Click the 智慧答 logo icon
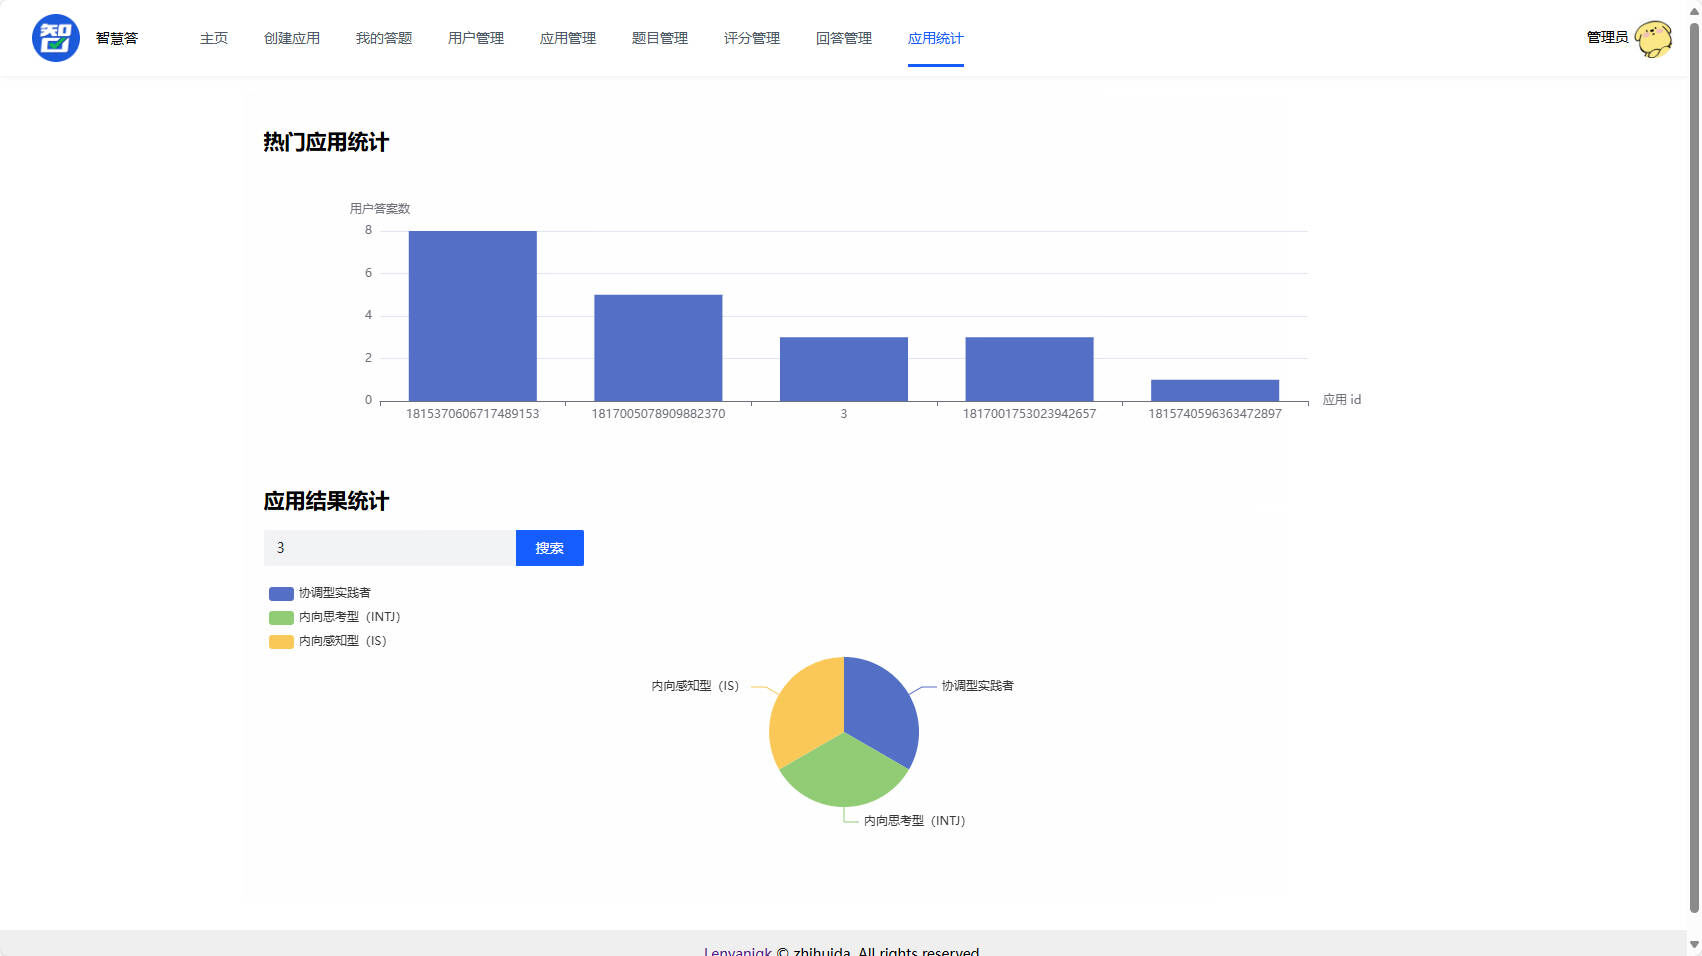The height and width of the screenshot is (956, 1702). click(56, 38)
